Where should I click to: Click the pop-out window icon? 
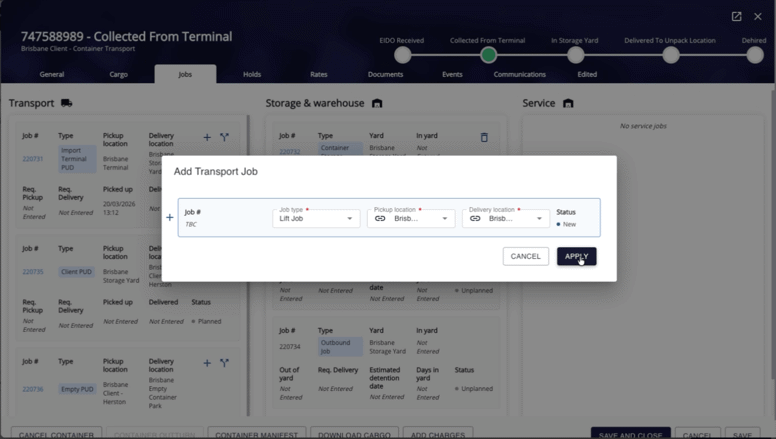pyautogui.click(x=736, y=16)
